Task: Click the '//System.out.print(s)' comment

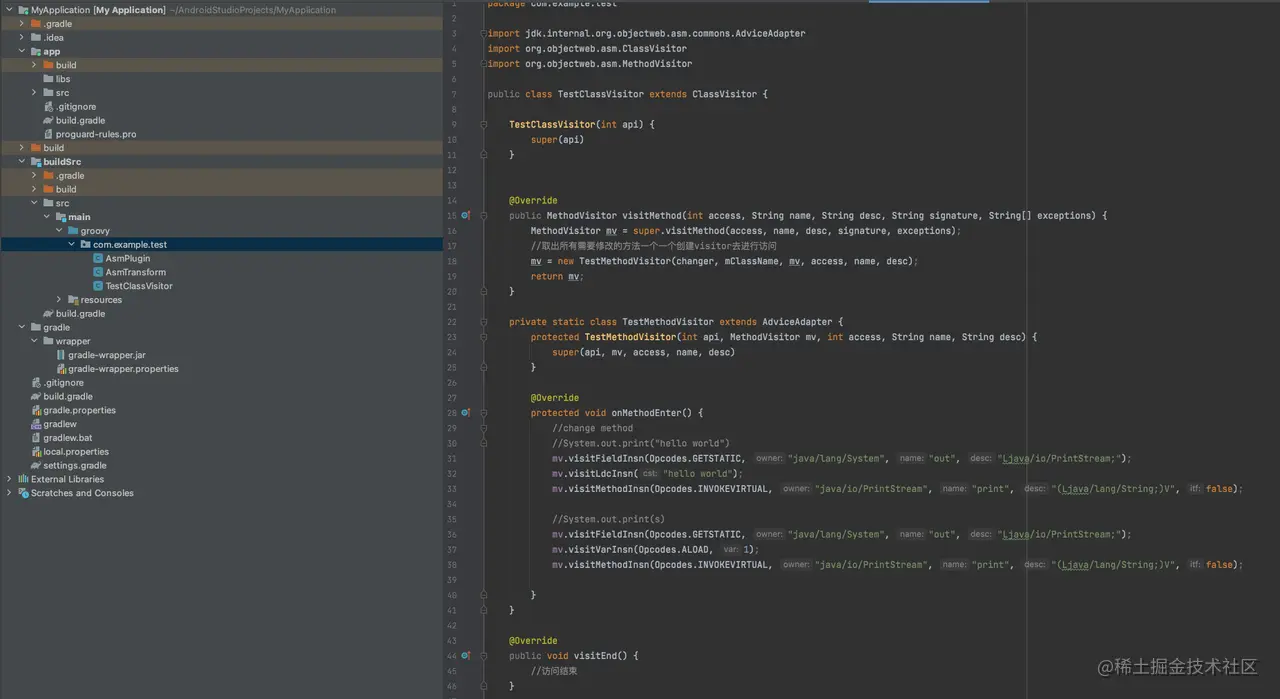Action: (608, 519)
